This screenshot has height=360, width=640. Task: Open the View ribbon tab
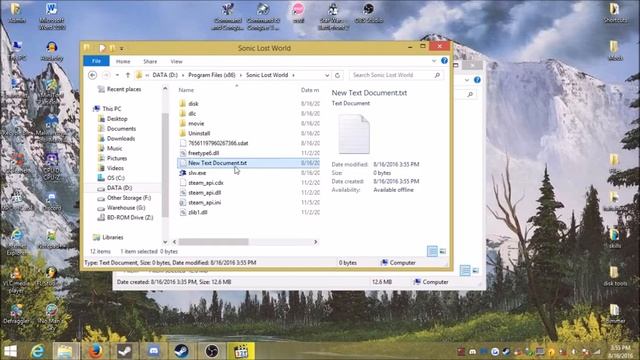point(176,61)
